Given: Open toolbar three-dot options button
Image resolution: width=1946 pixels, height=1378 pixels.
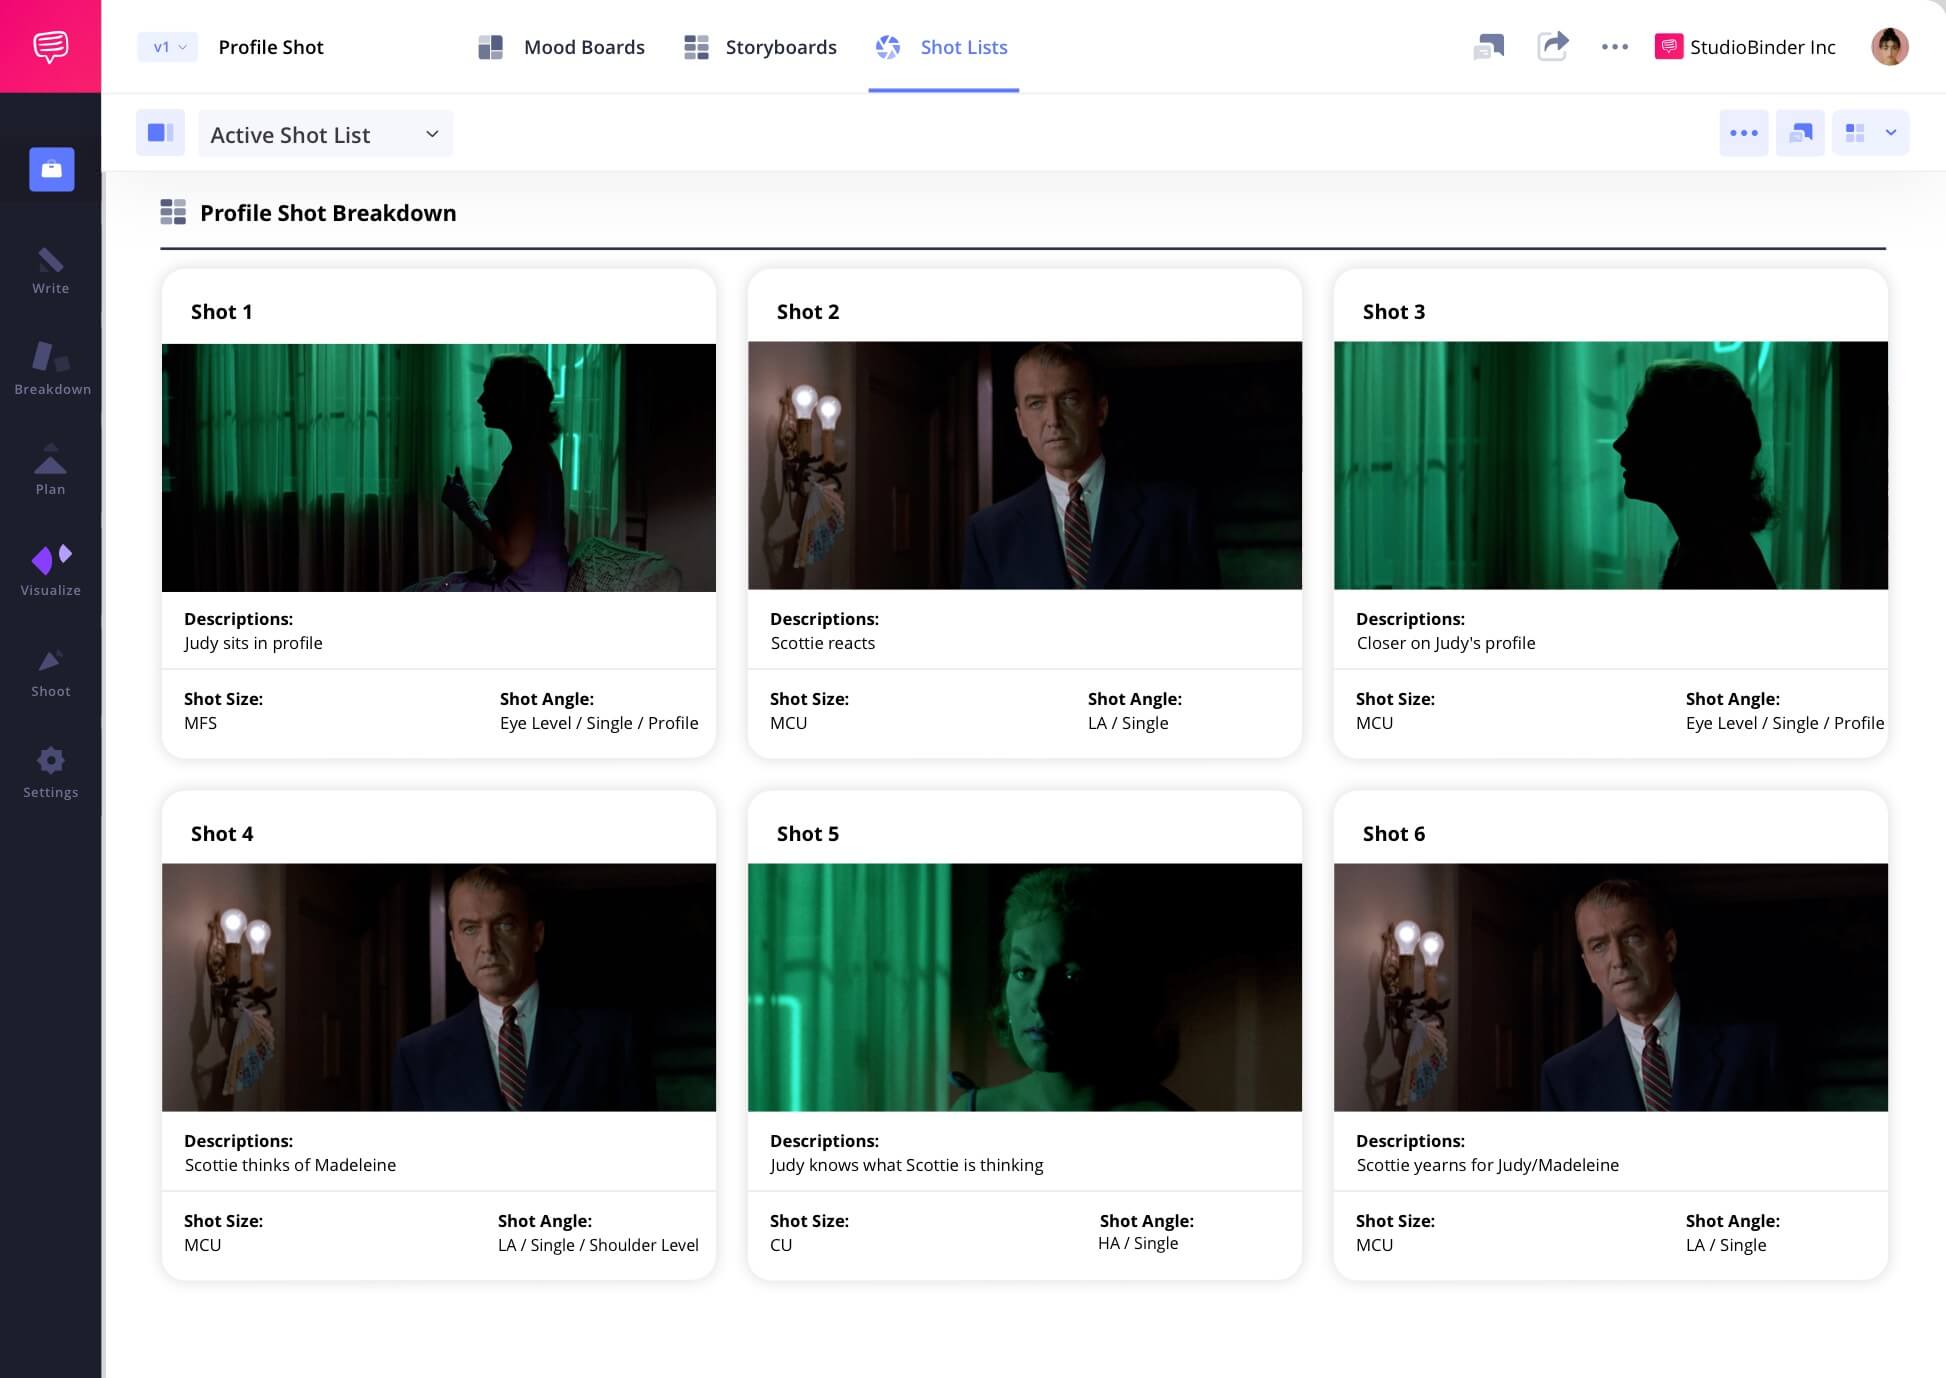Looking at the screenshot, I should pos(1743,133).
